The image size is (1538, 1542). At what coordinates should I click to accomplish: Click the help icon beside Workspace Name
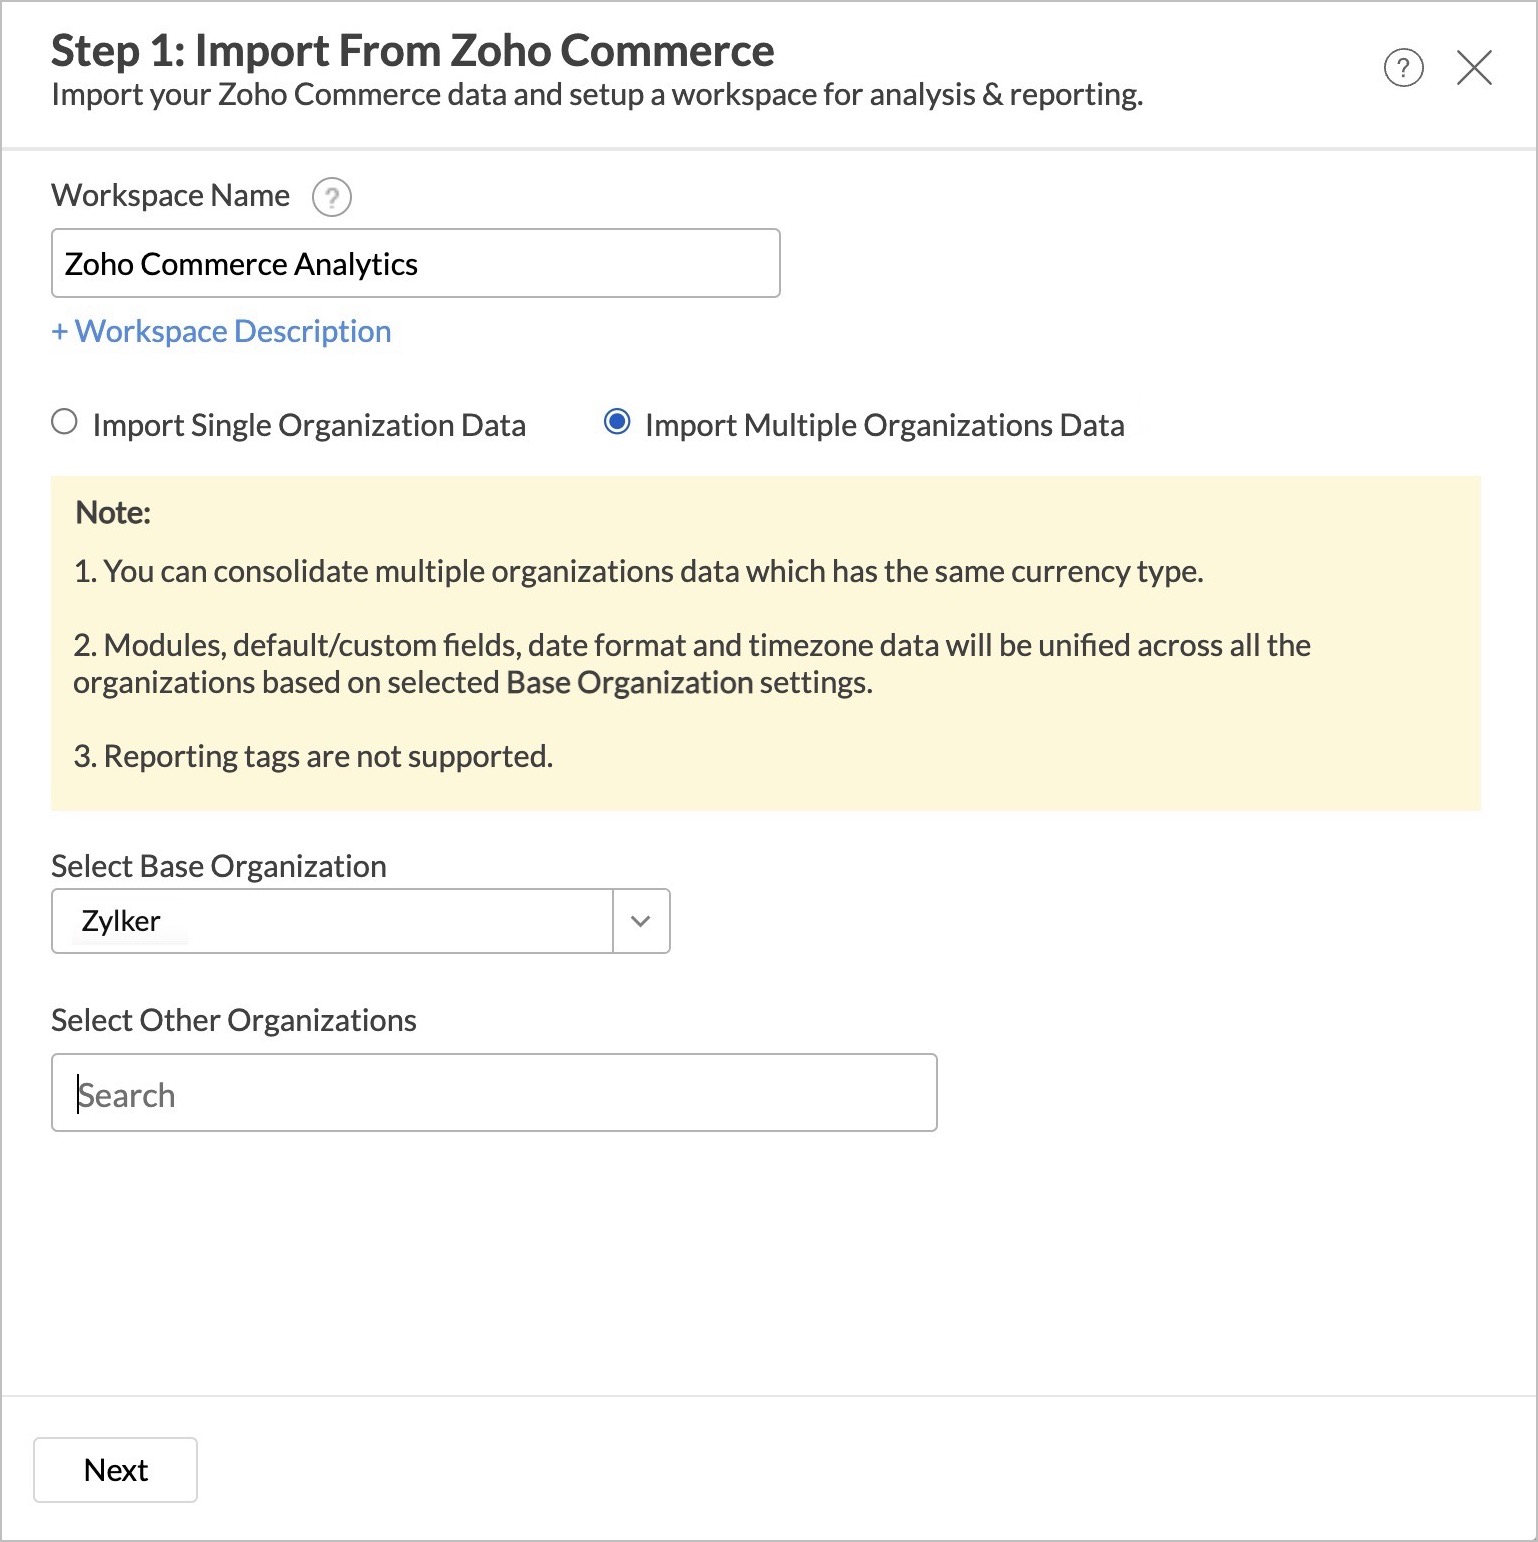331,197
